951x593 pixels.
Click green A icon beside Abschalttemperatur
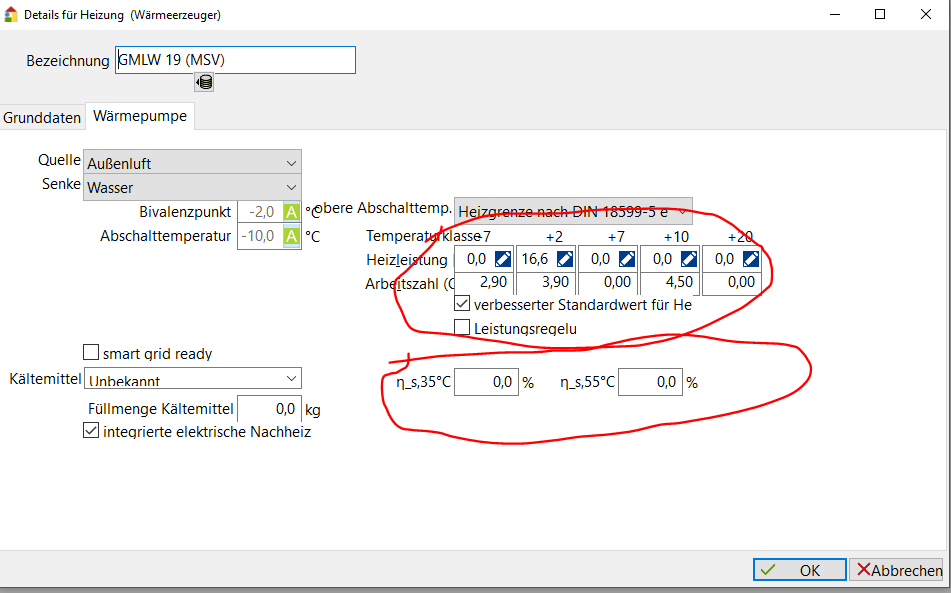(x=292, y=236)
